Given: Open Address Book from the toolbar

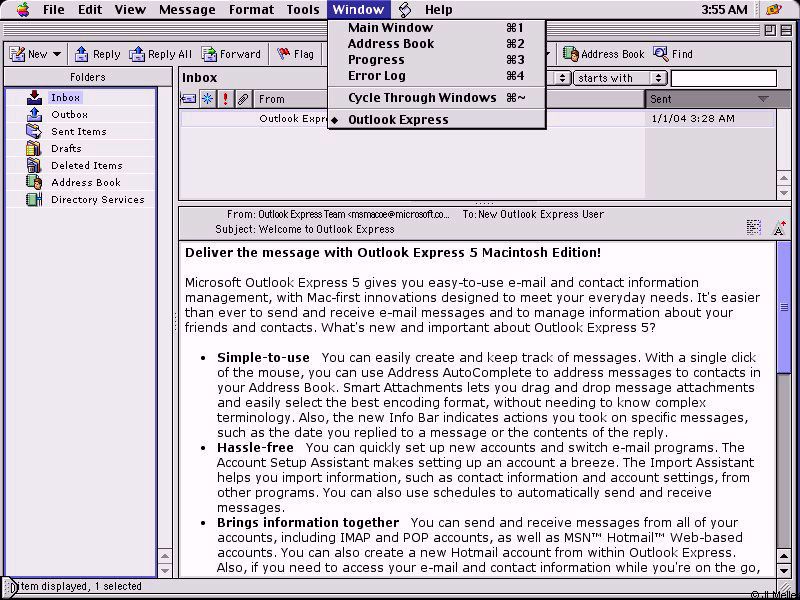Looking at the screenshot, I should (604, 54).
